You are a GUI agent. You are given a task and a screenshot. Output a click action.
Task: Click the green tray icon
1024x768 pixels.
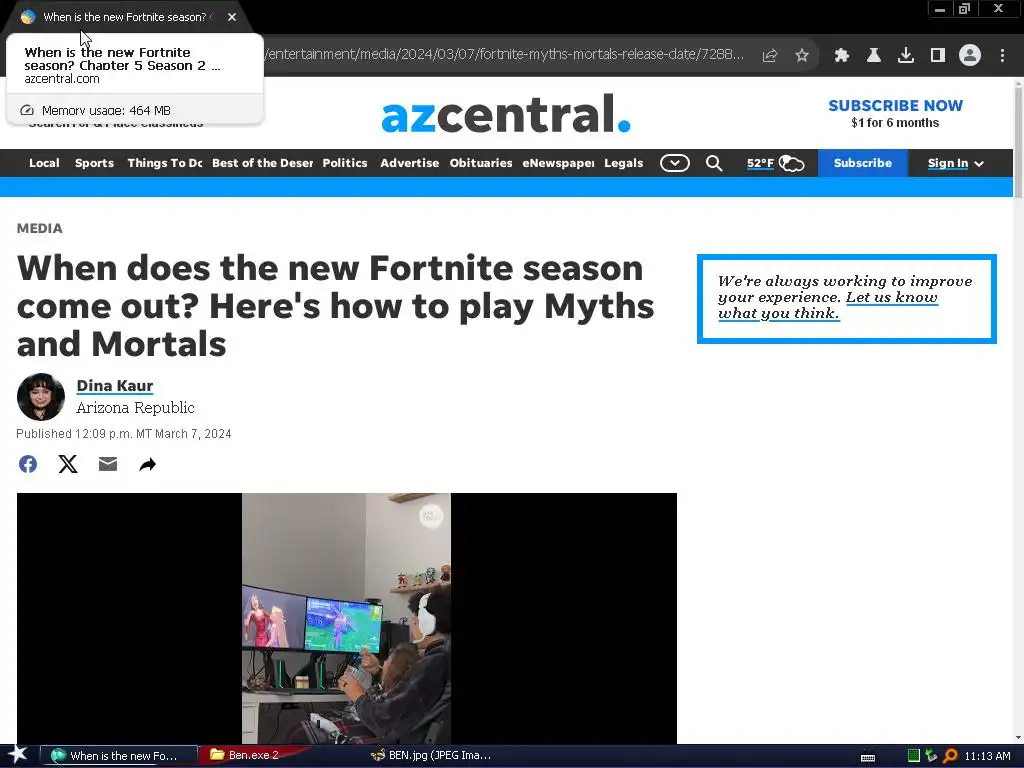914,756
